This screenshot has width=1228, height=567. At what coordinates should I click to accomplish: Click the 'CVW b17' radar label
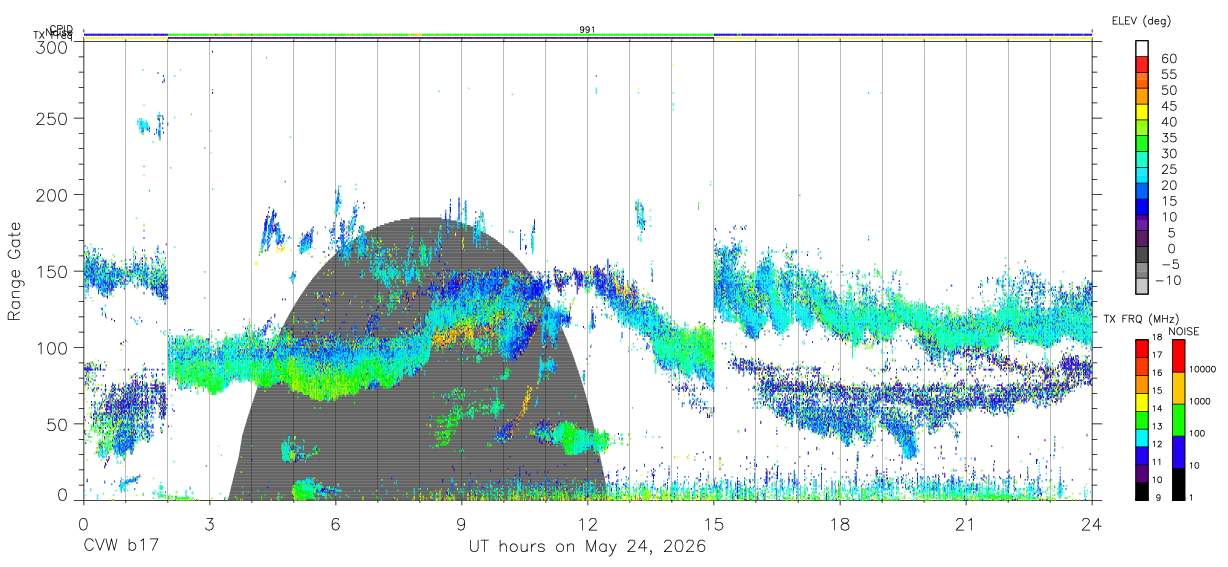pos(120,547)
